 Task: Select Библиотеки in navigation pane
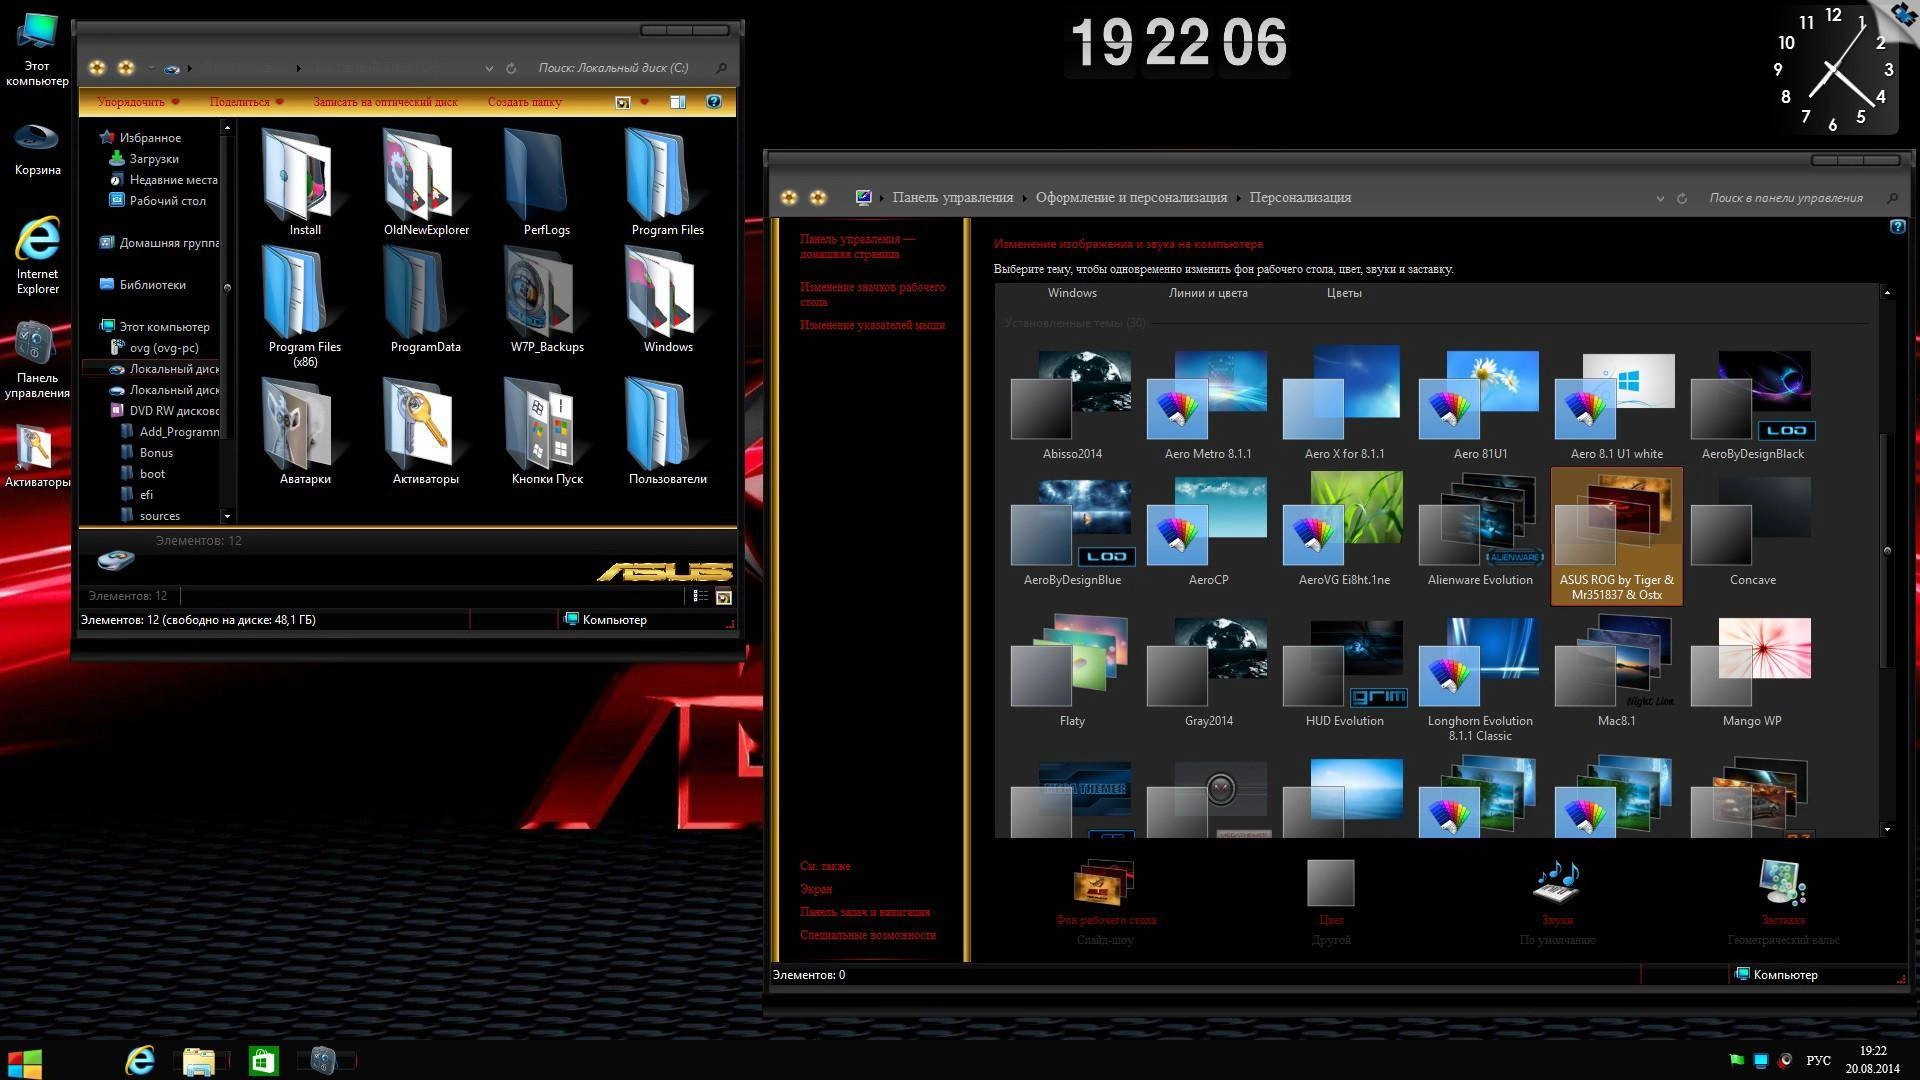[152, 285]
